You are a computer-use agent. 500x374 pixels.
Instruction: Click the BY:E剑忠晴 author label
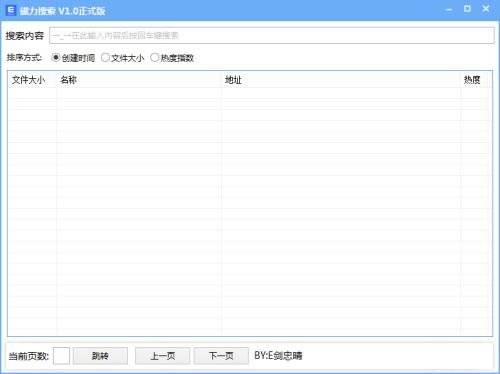278,355
